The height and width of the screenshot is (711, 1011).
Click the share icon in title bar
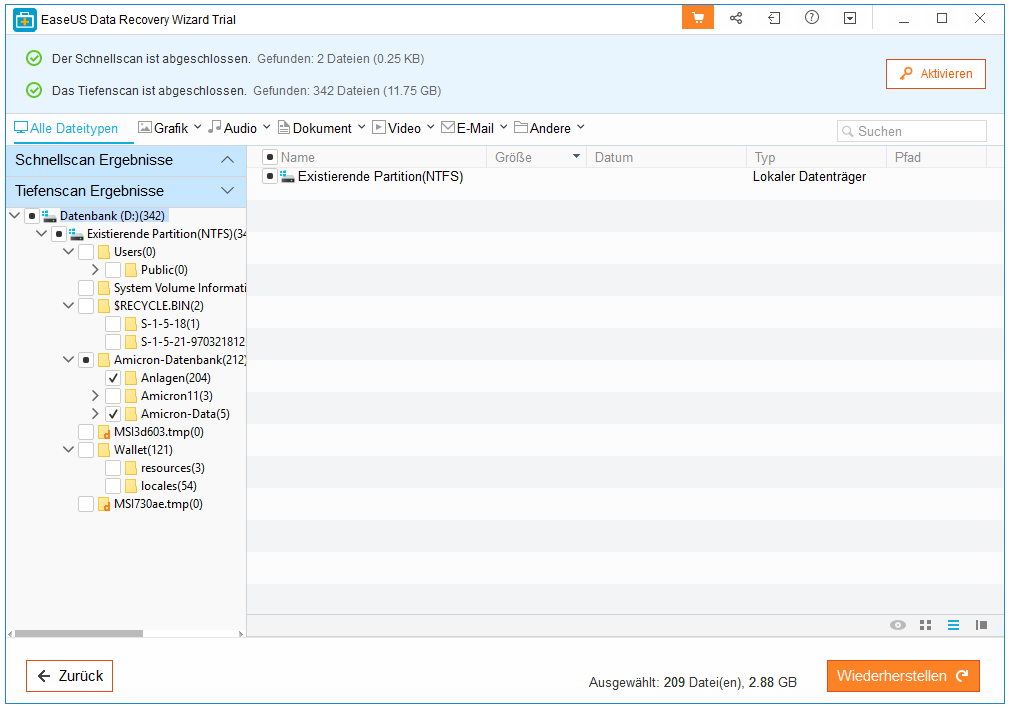[x=736, y=18]
